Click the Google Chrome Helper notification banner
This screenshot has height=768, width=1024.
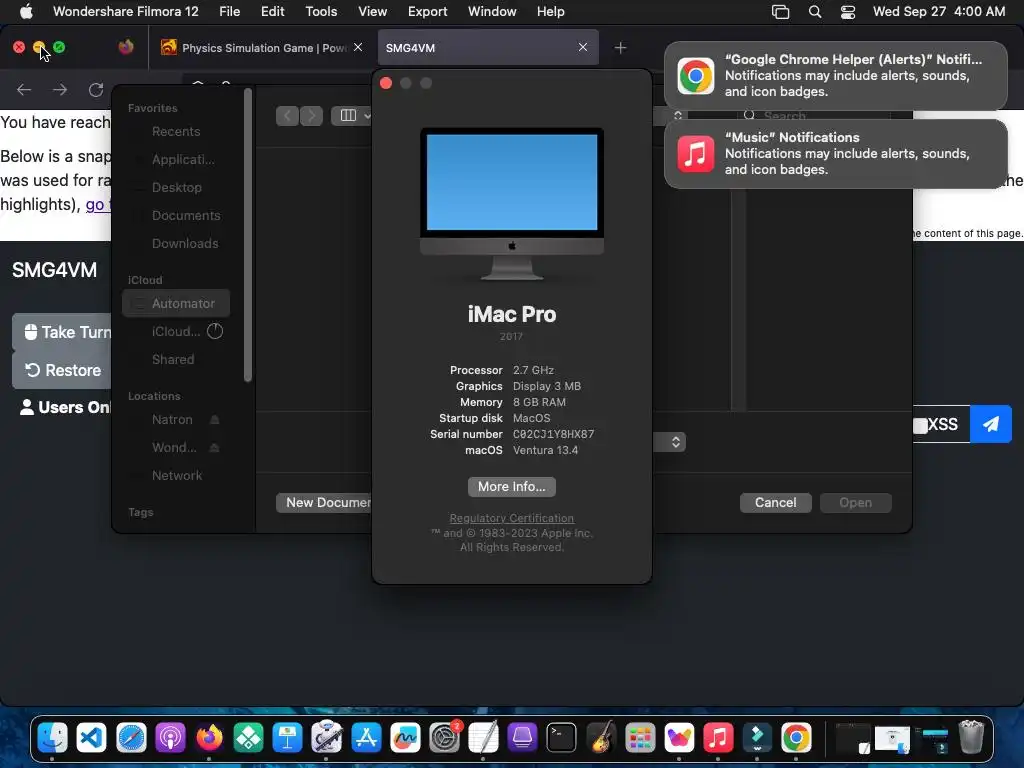click(x=835, y=76)
